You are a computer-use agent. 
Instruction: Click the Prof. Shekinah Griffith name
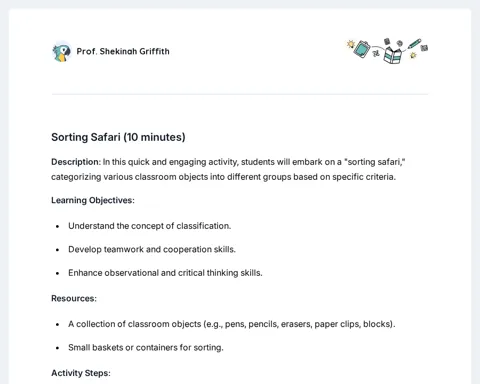tap(123, 51)
